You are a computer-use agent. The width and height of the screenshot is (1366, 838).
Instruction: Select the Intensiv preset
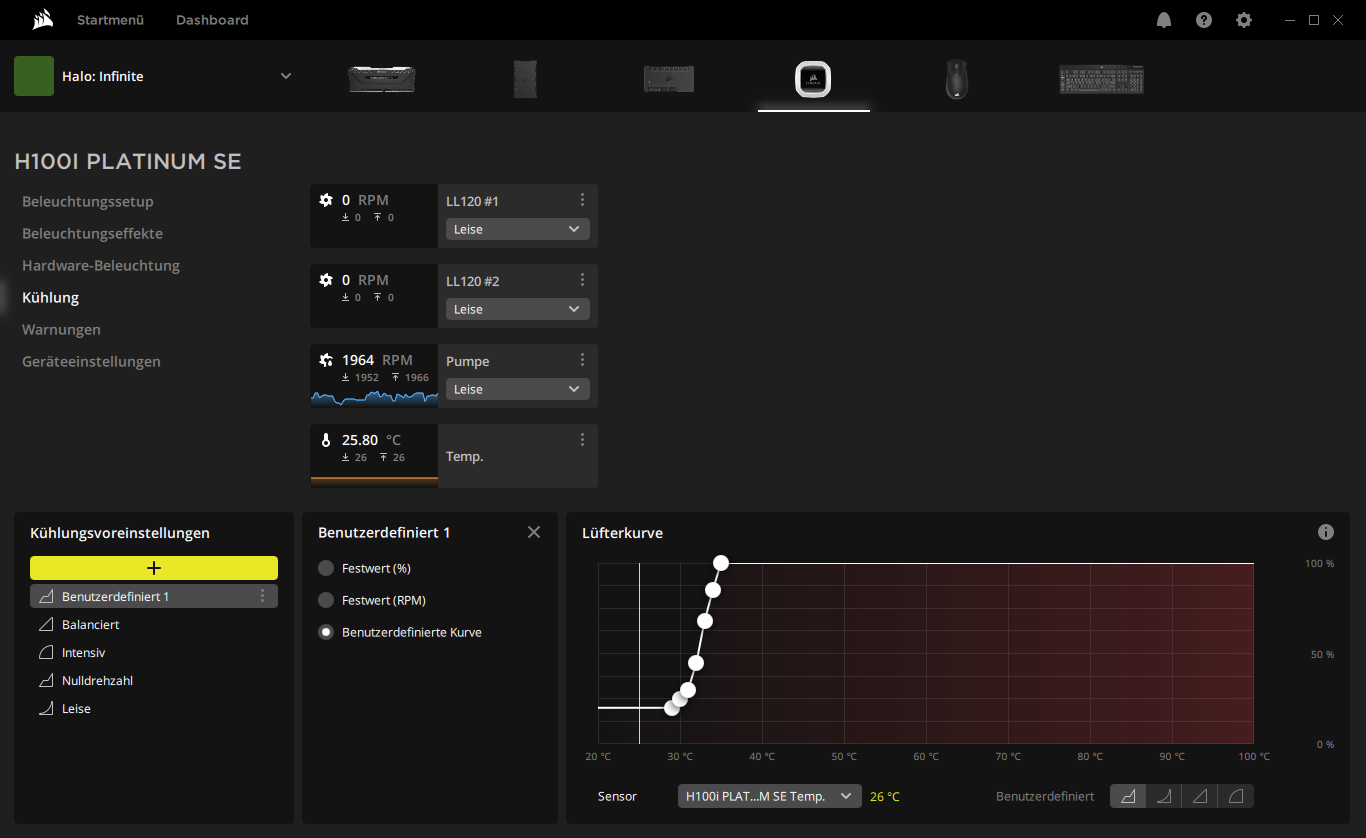pyautogui.click(x=154, y=652)
